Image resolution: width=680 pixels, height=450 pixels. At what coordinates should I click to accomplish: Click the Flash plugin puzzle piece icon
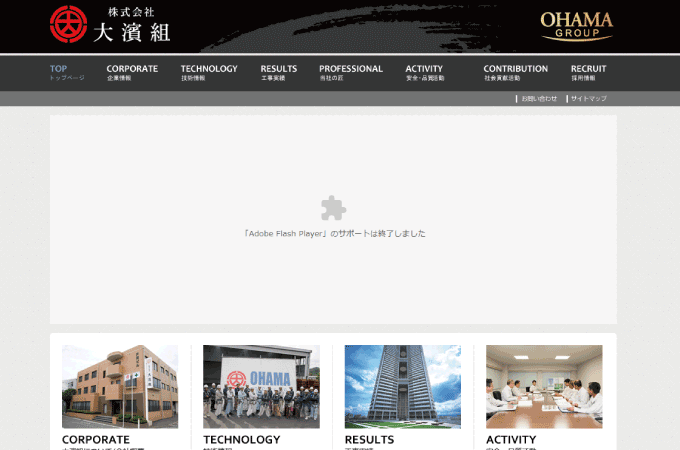pos(333,208)
